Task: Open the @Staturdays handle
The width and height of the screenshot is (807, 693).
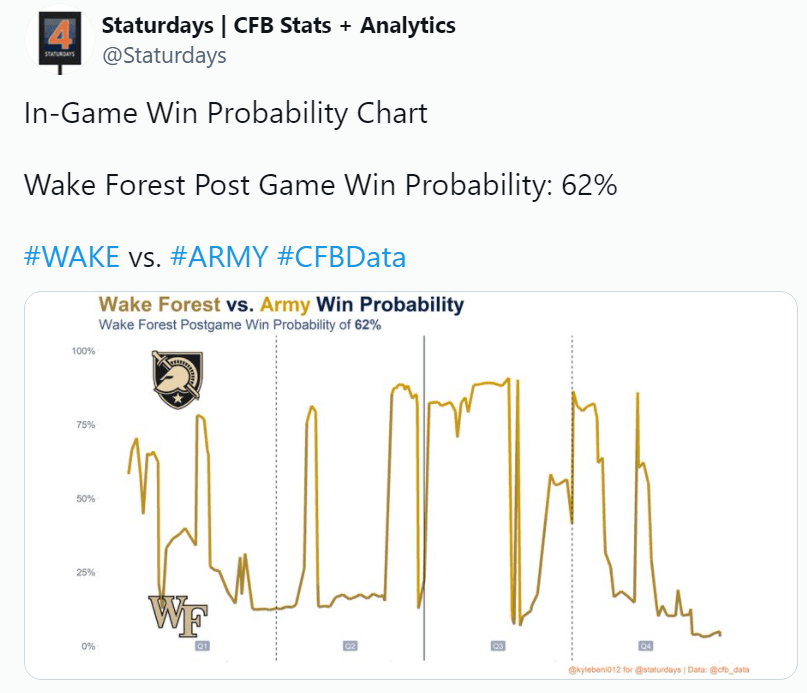Action: [164, 55]
